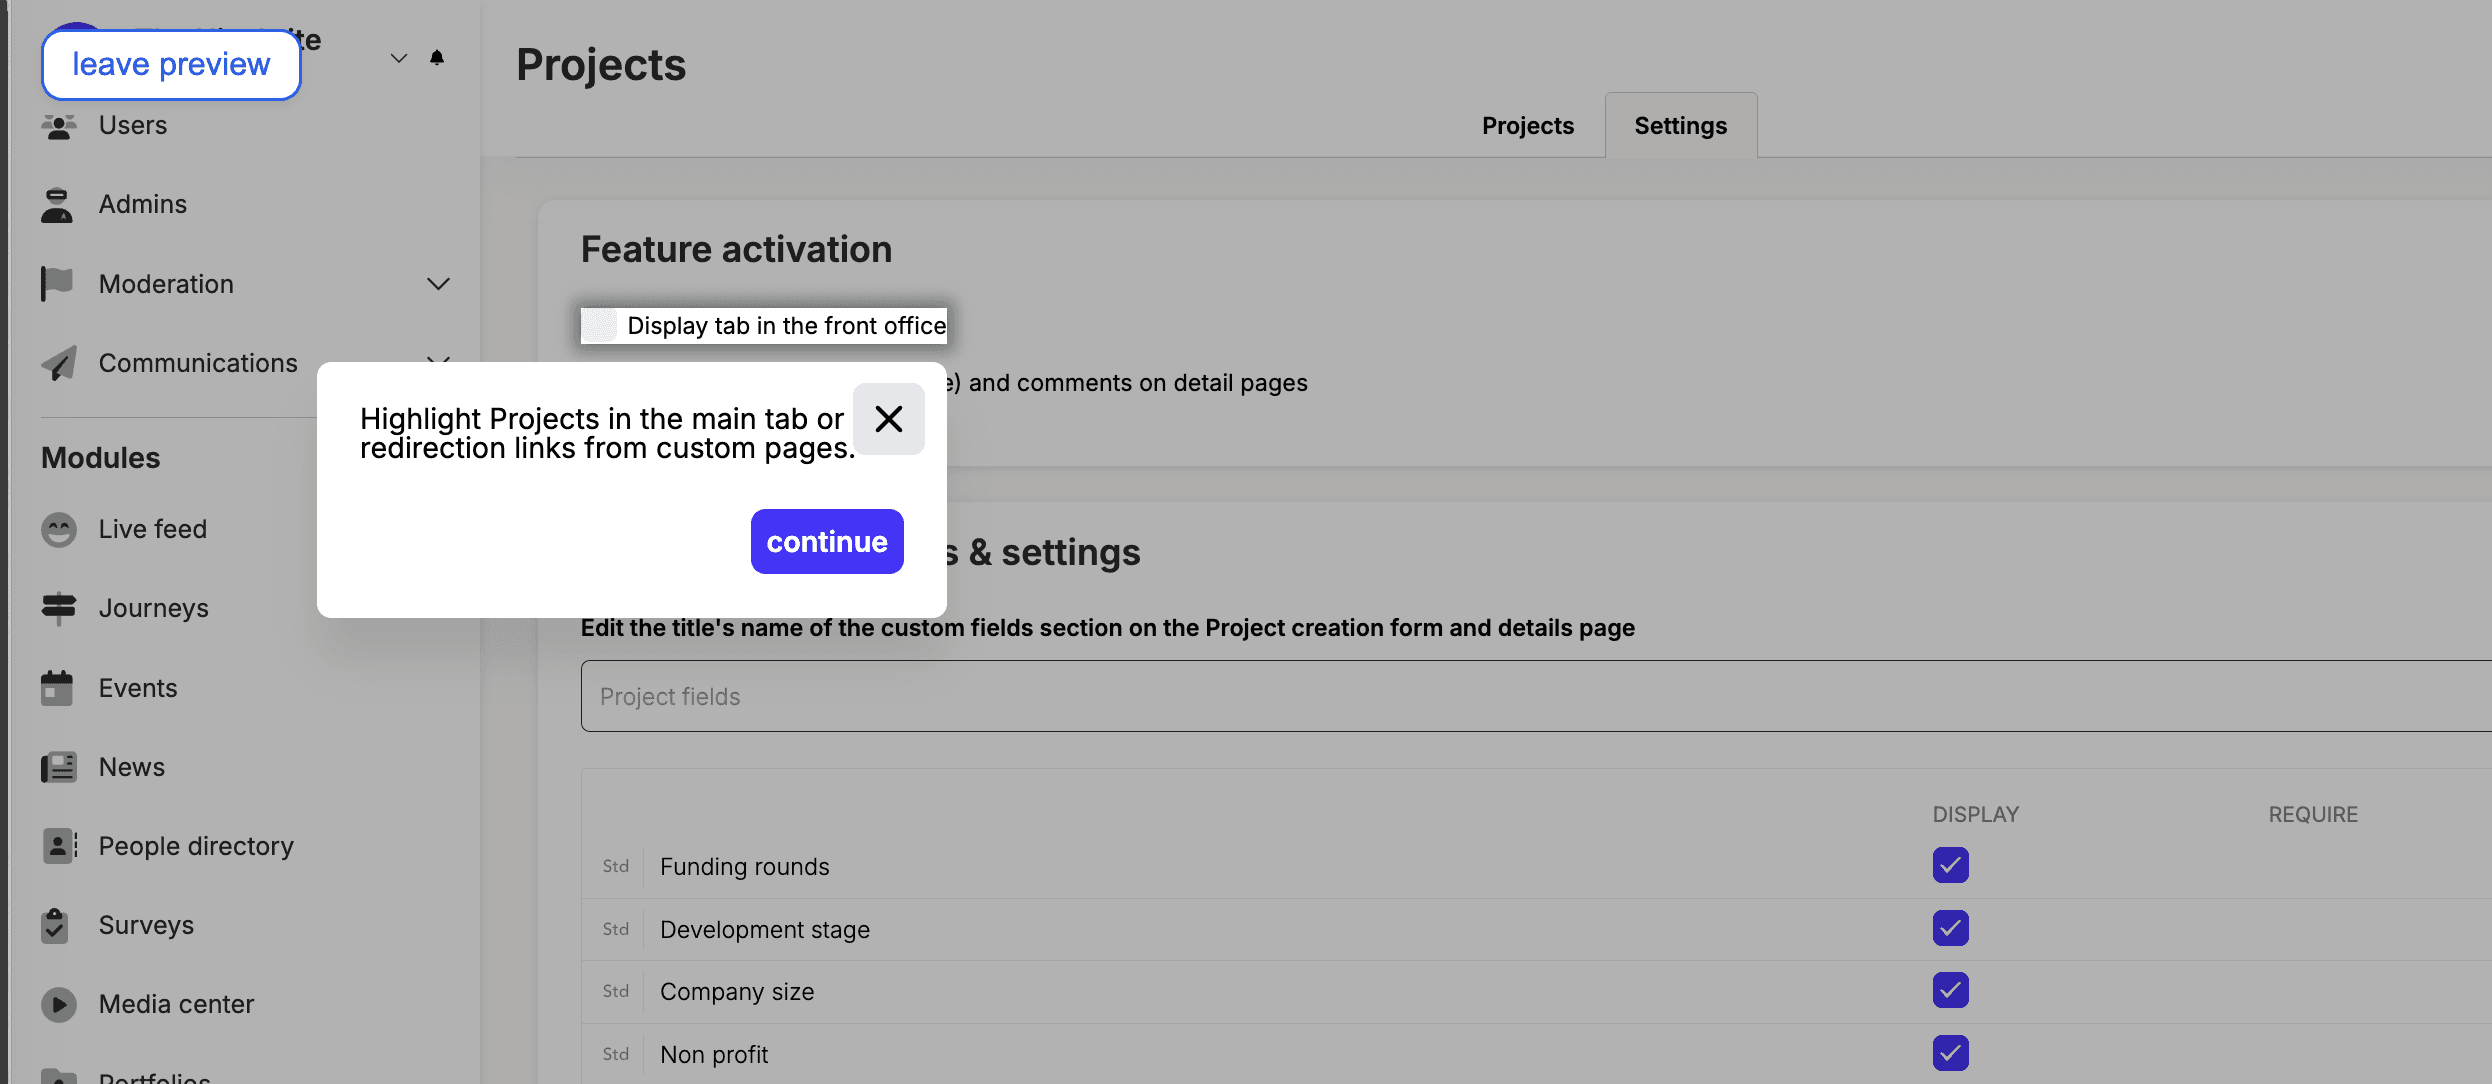
Task: Expand the Moderation submenu chevron
Action: [438, 284]
